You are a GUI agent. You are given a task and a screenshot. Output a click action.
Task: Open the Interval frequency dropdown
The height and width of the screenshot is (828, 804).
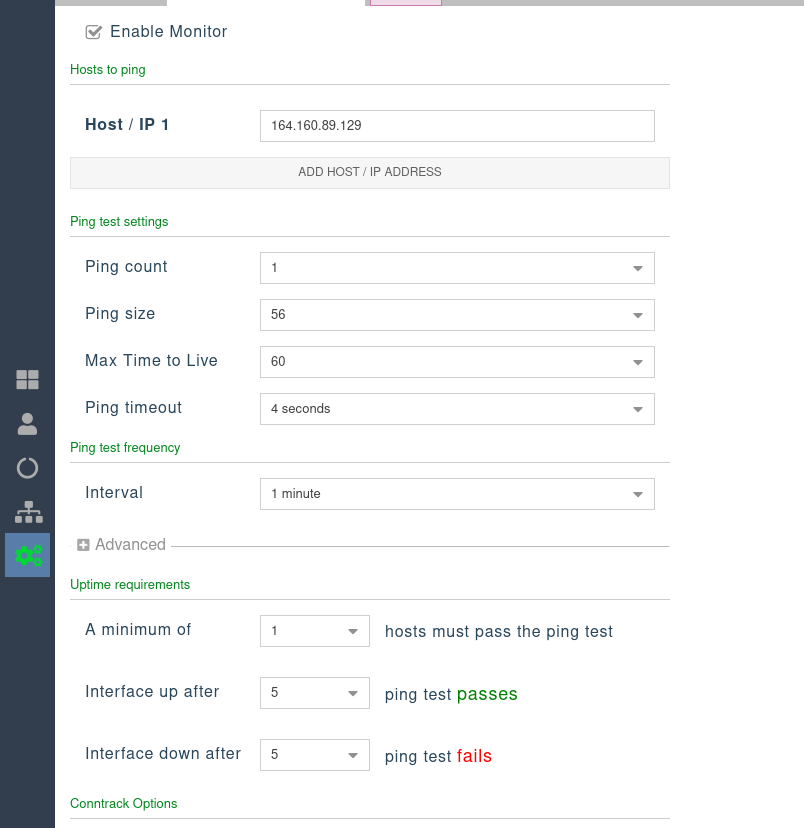point(456,494)
